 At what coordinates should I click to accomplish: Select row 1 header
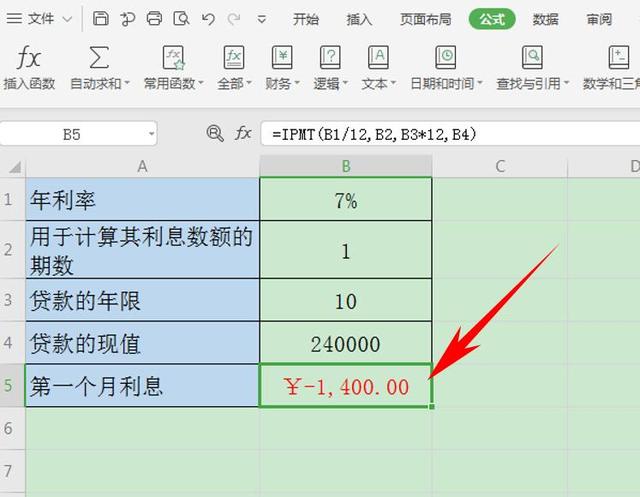tap(12, 199)
